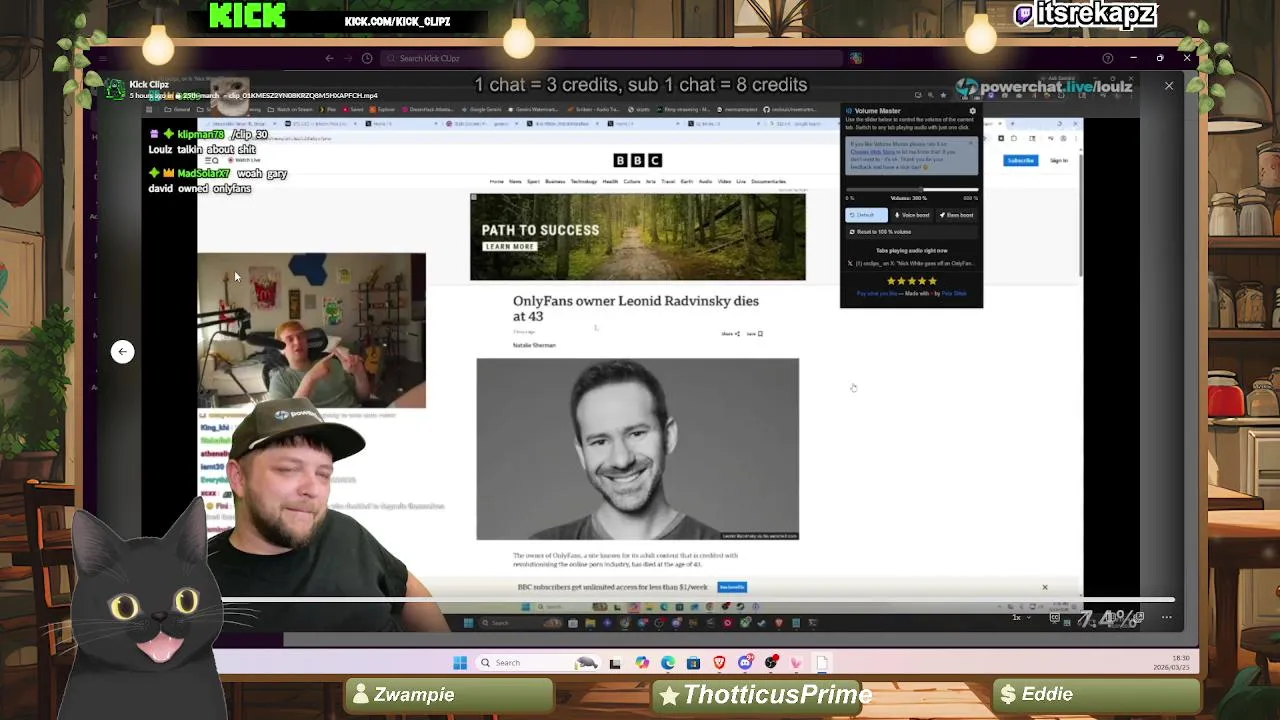Open more options on the video player
Image resolution: width=1280 pixels, height=720 pixels.
(x=1166, y=617)
